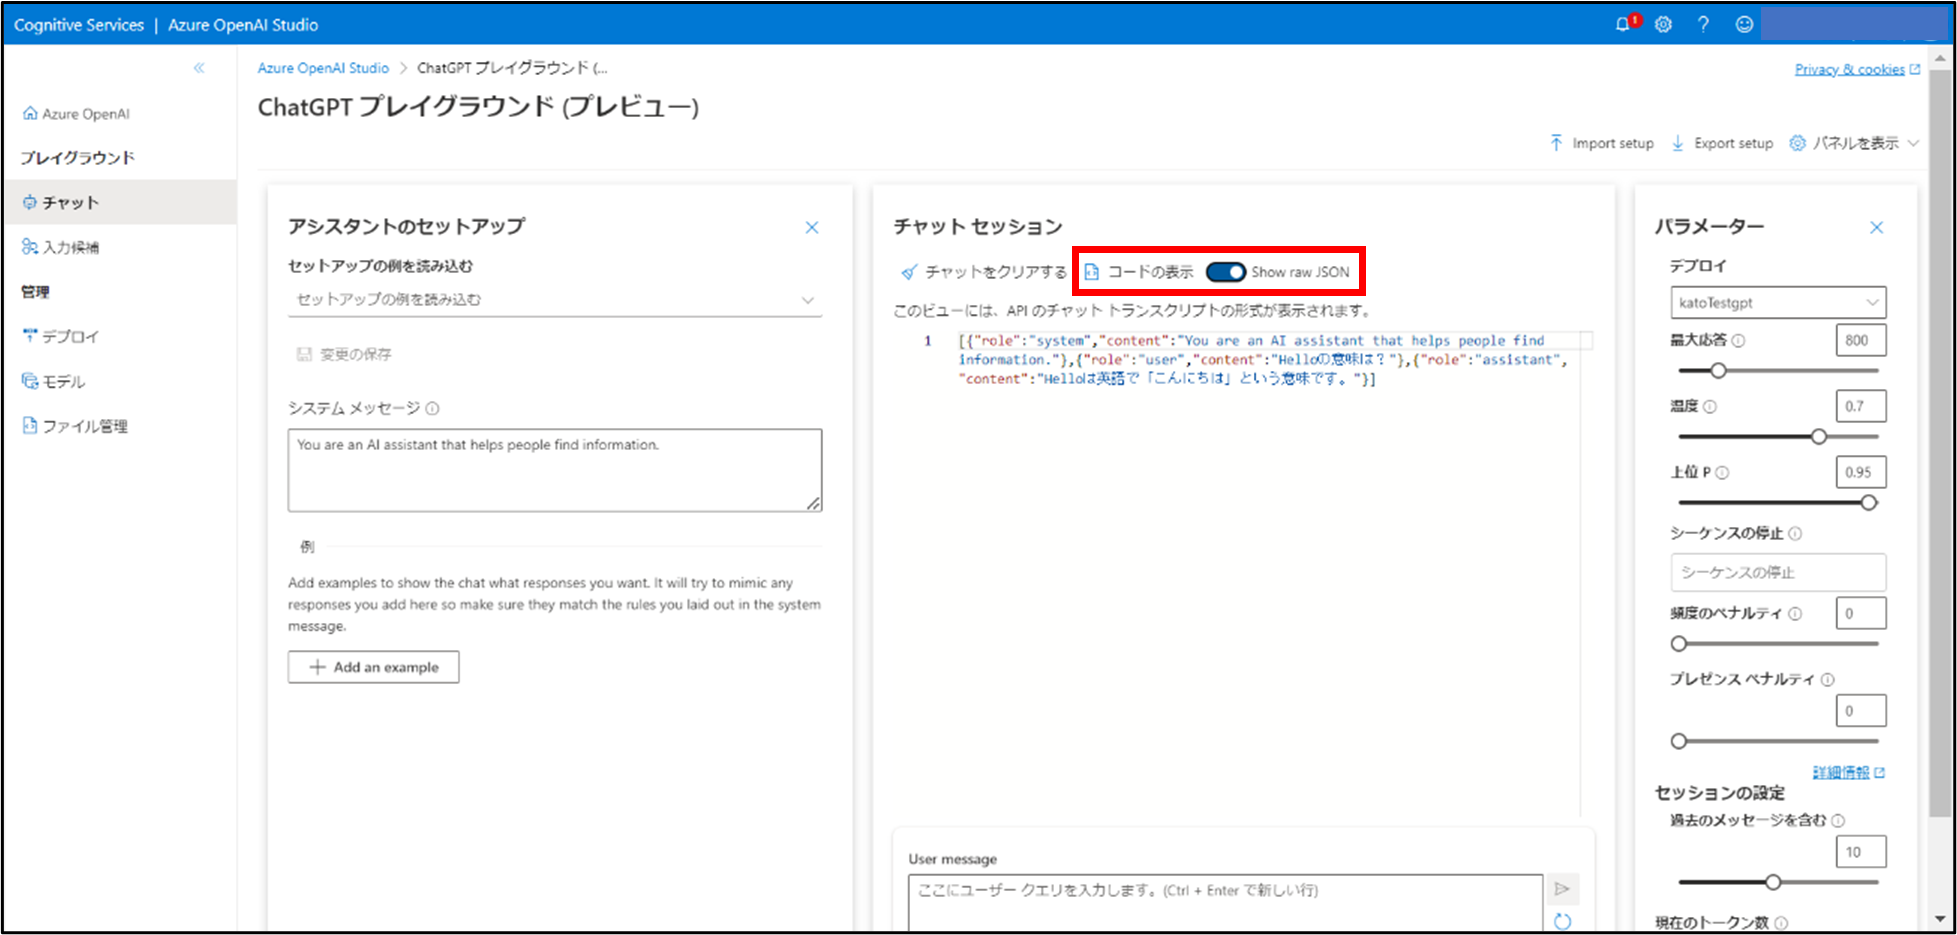Close the アシスタントのセットアップ panel

(812, 228)
